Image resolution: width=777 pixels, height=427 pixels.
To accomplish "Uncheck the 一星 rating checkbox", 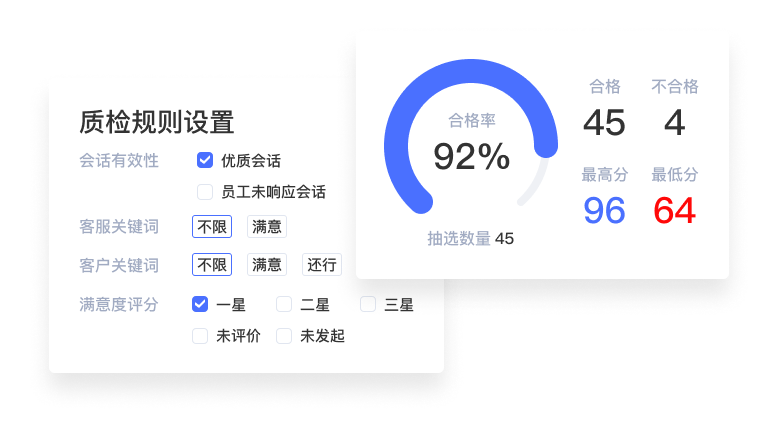I will point(200,304).
